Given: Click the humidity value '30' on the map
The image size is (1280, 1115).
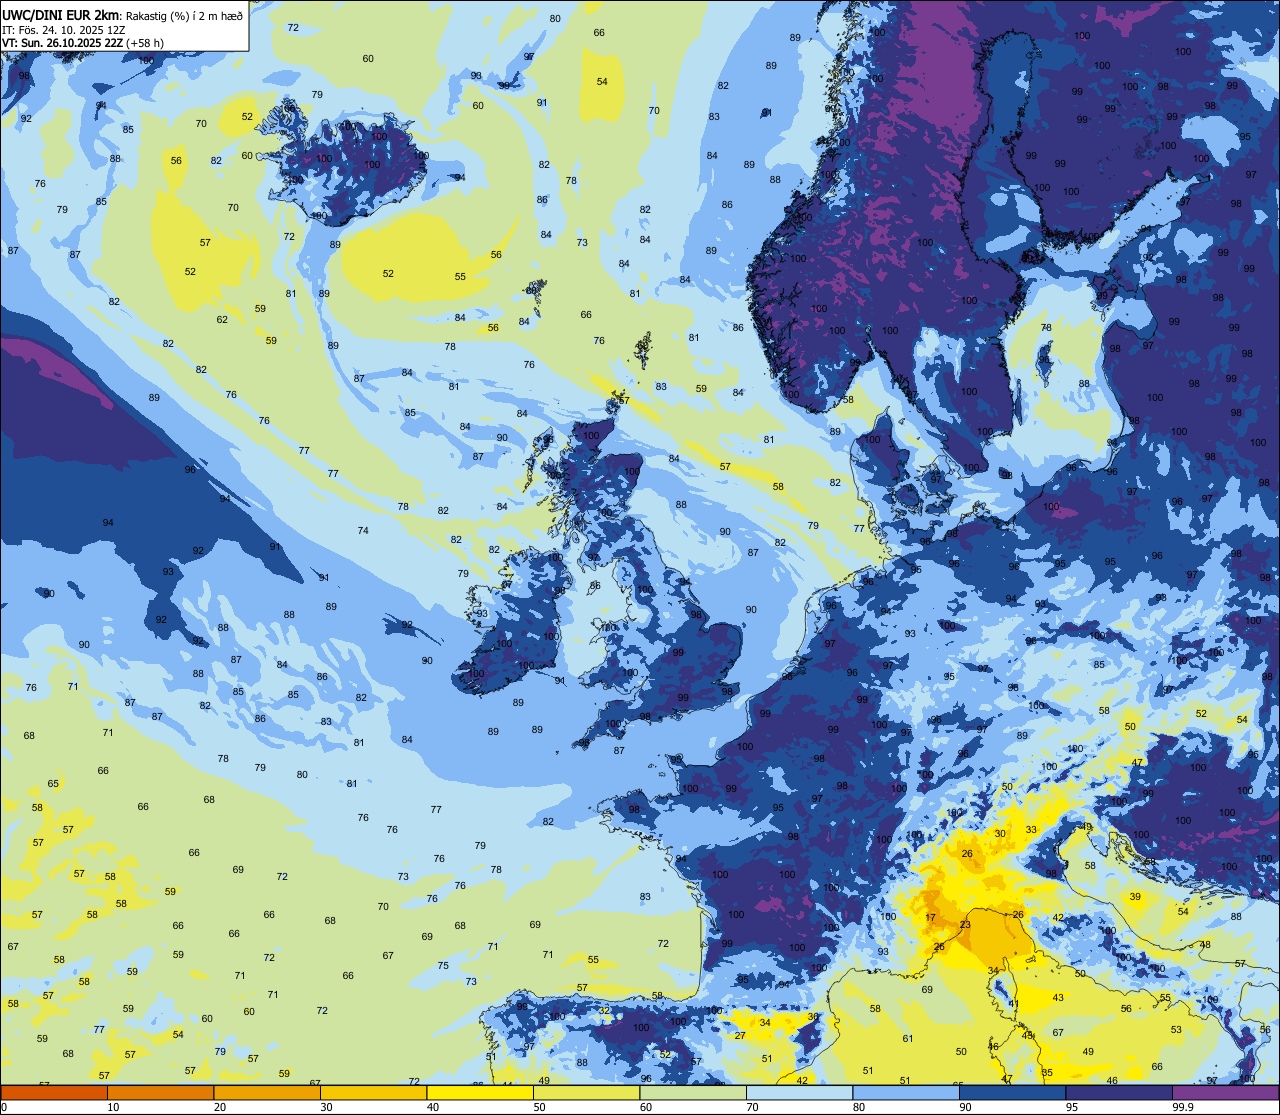Looking at the screenshot, I should point(1000,834).
